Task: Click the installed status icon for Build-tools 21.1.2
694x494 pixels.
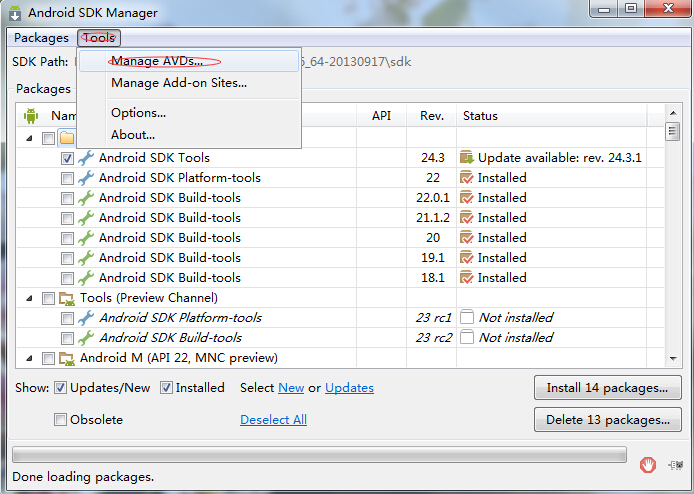Action: (467, 217)
